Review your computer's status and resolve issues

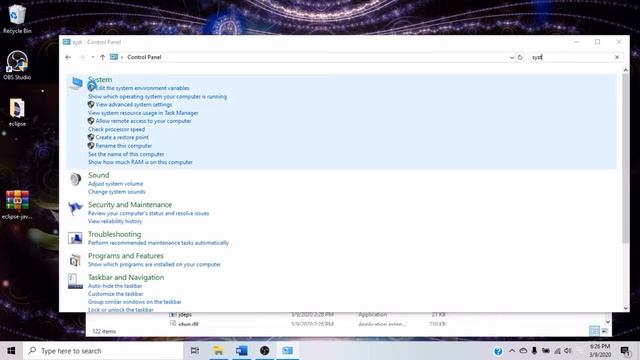(148, 213)
